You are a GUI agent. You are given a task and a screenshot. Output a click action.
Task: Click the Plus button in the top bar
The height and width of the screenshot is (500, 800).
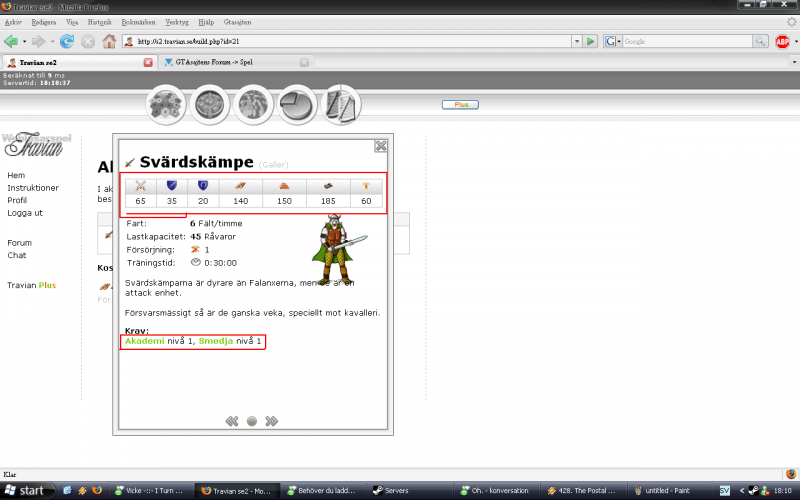[460, 105]
